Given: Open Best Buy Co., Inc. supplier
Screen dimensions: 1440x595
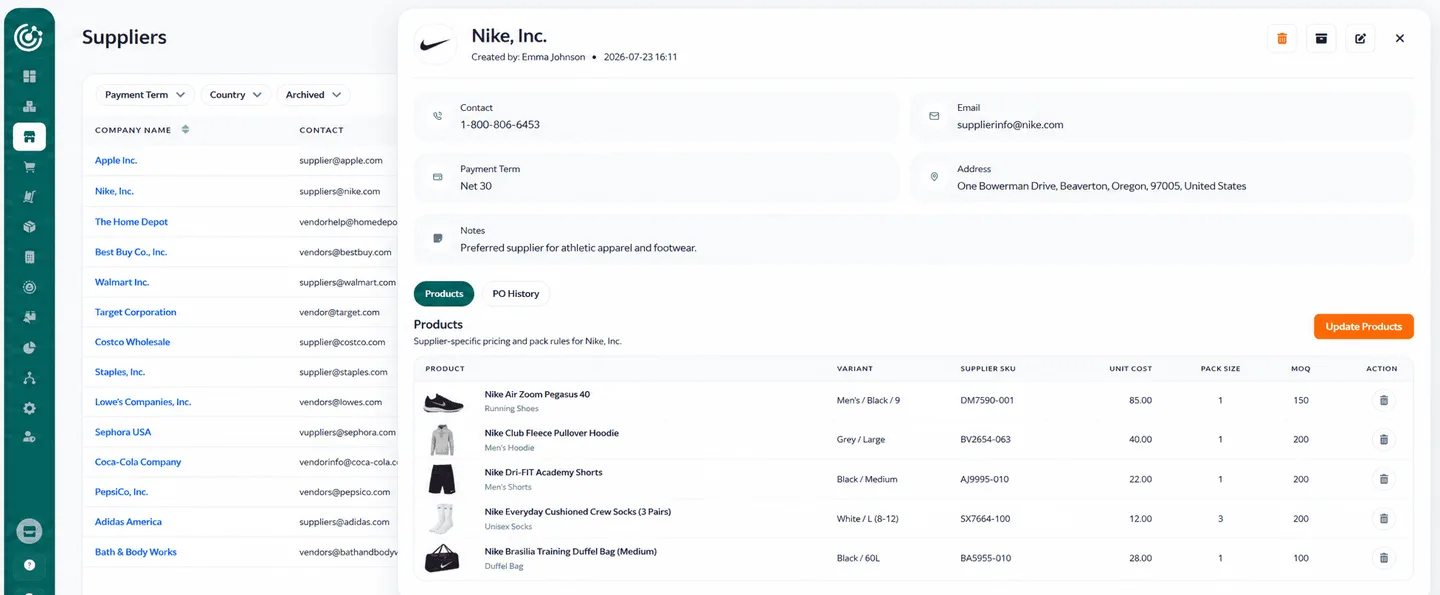Looking at the screenshot, I should pos(131,252).
